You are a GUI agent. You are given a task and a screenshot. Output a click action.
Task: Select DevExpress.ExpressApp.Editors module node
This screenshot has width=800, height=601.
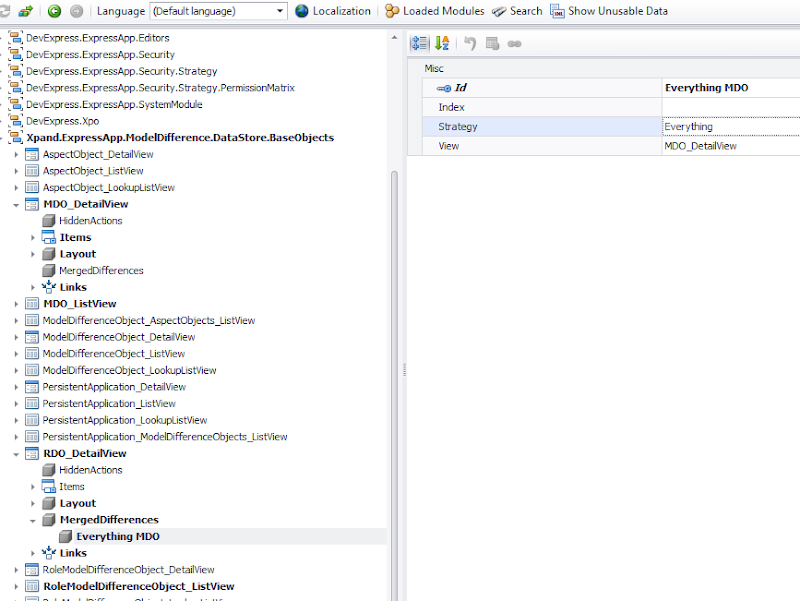tap(97, 38)
